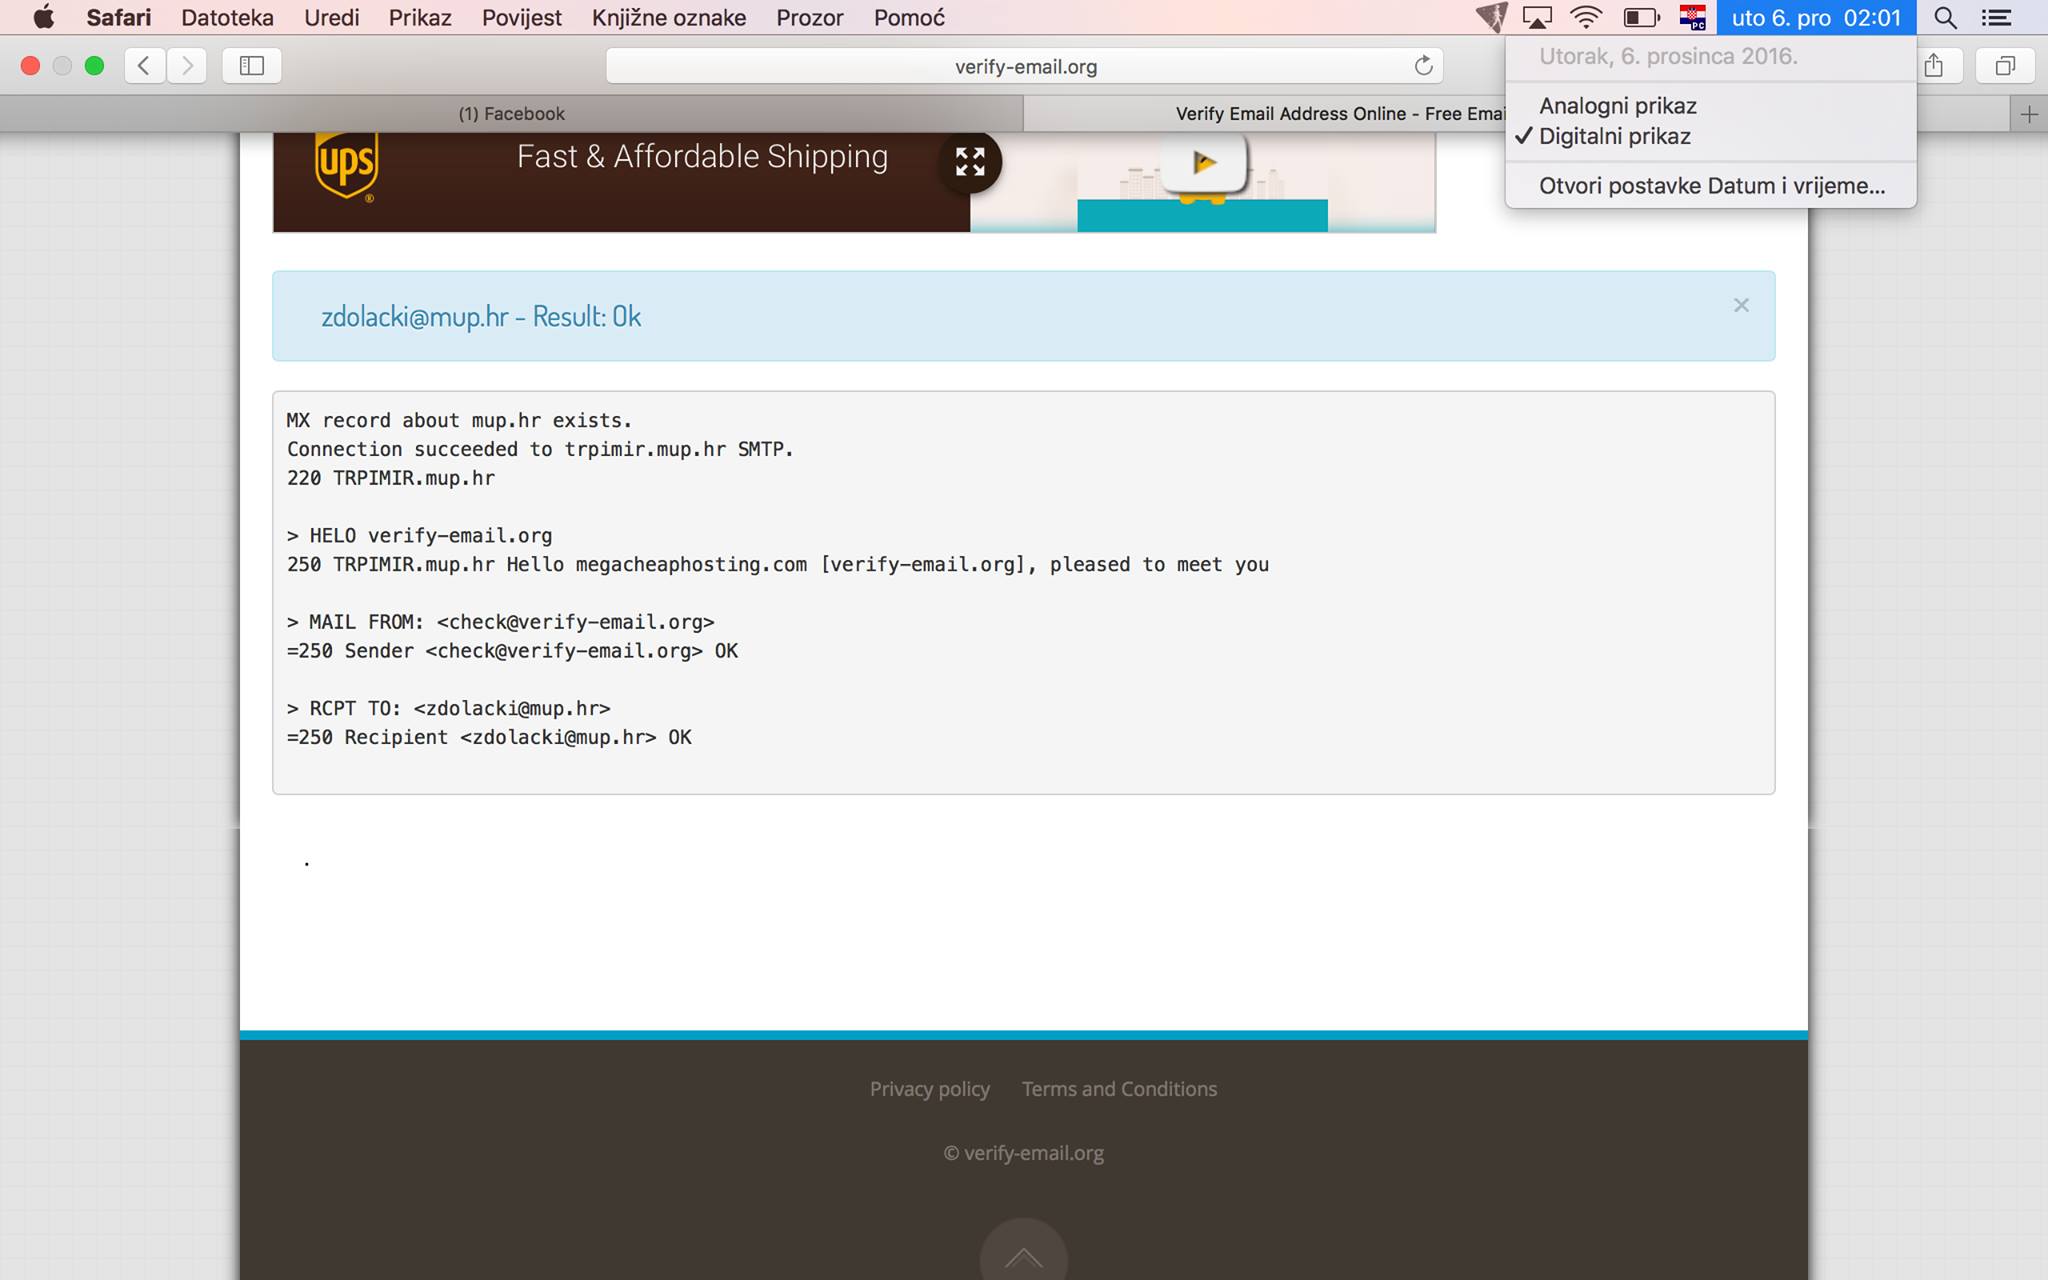Expand the UPS ad fullscreen icon

pyautogui.click(x=969, y=161)
